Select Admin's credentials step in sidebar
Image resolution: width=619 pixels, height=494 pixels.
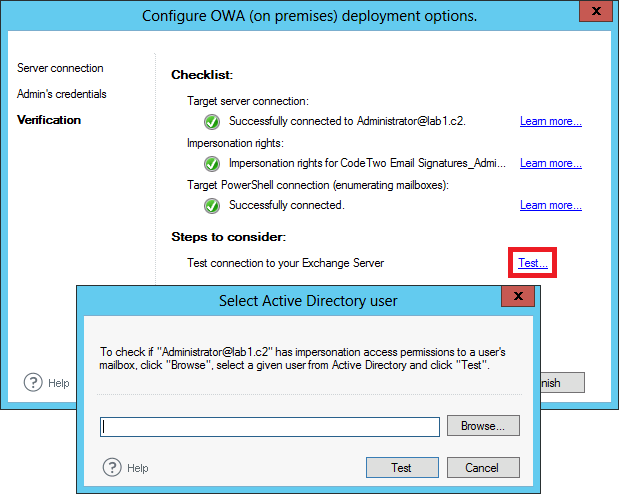[62, 94]
